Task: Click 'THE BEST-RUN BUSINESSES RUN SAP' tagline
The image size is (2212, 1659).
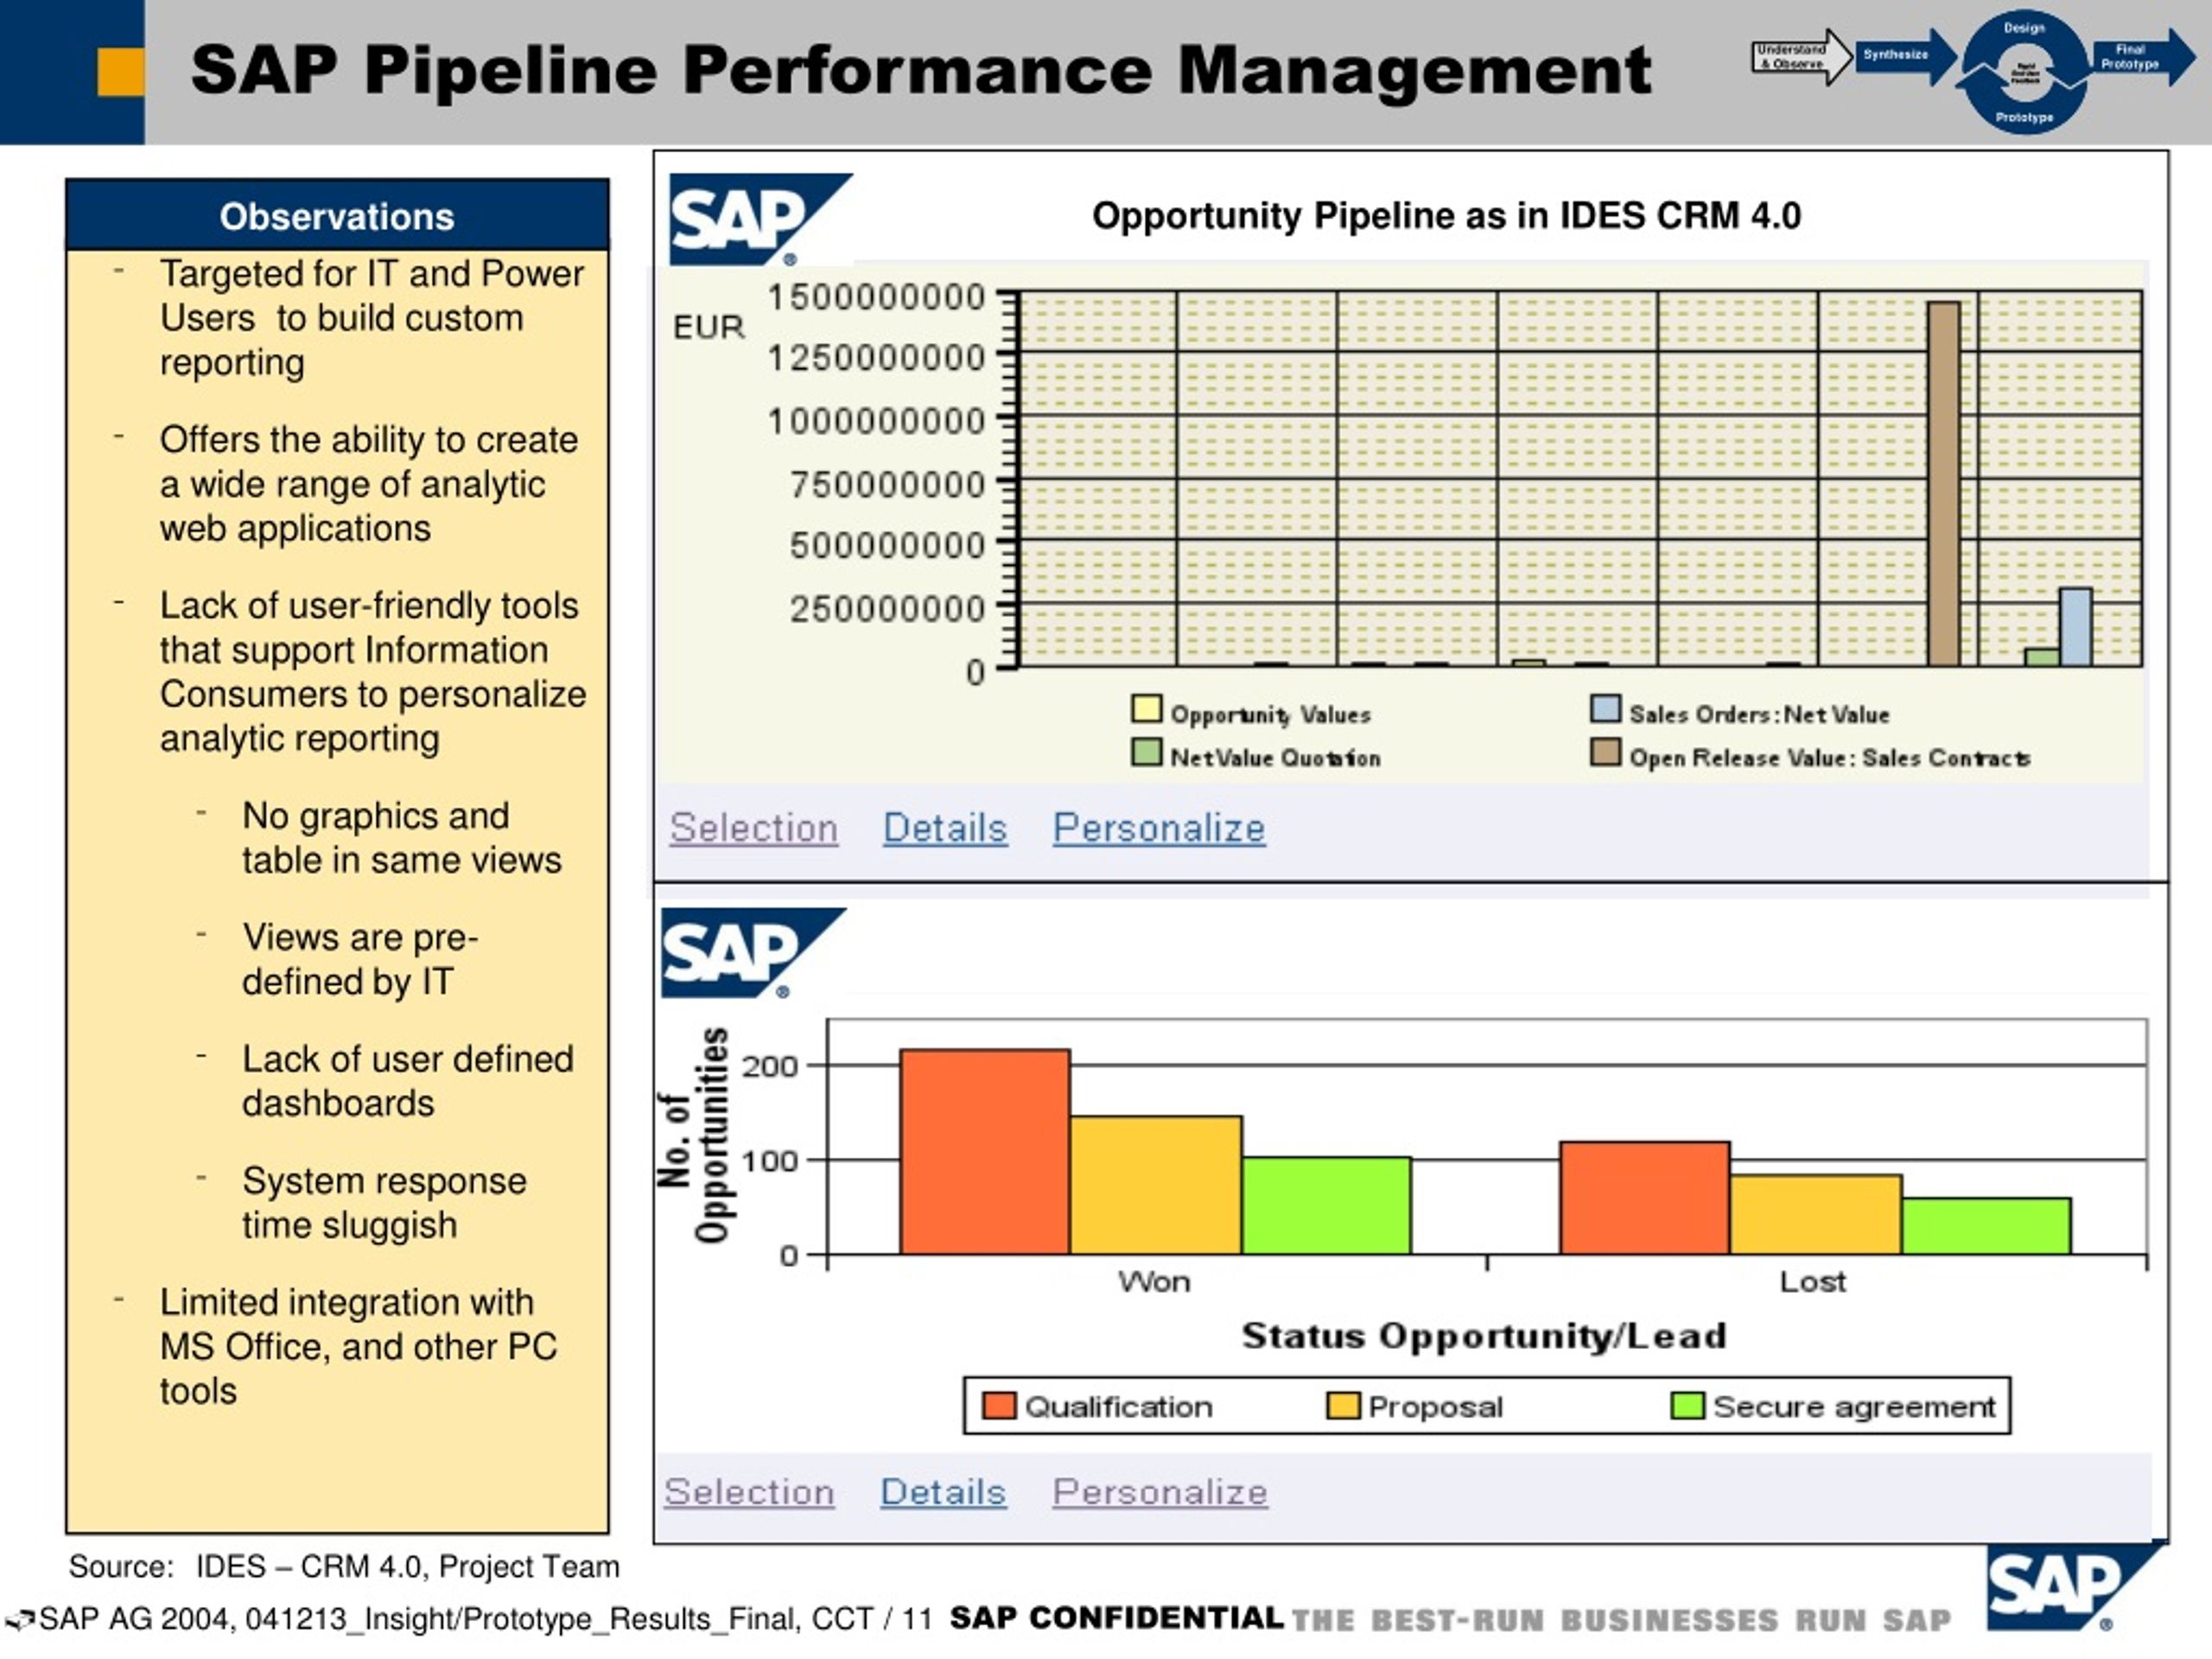Action: [x=1621, y=1619]
